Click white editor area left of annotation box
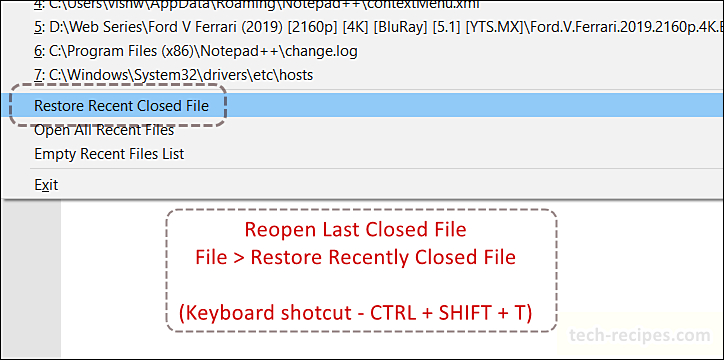Viewport: 724px width, 360px height. coord(113,277)
